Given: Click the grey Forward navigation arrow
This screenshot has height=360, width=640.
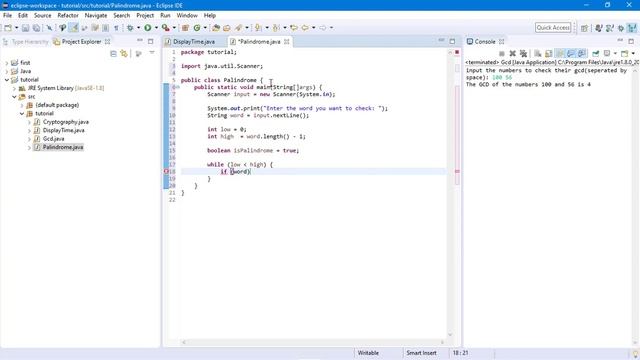Looking at the screenshot, I should pos(322,28).
